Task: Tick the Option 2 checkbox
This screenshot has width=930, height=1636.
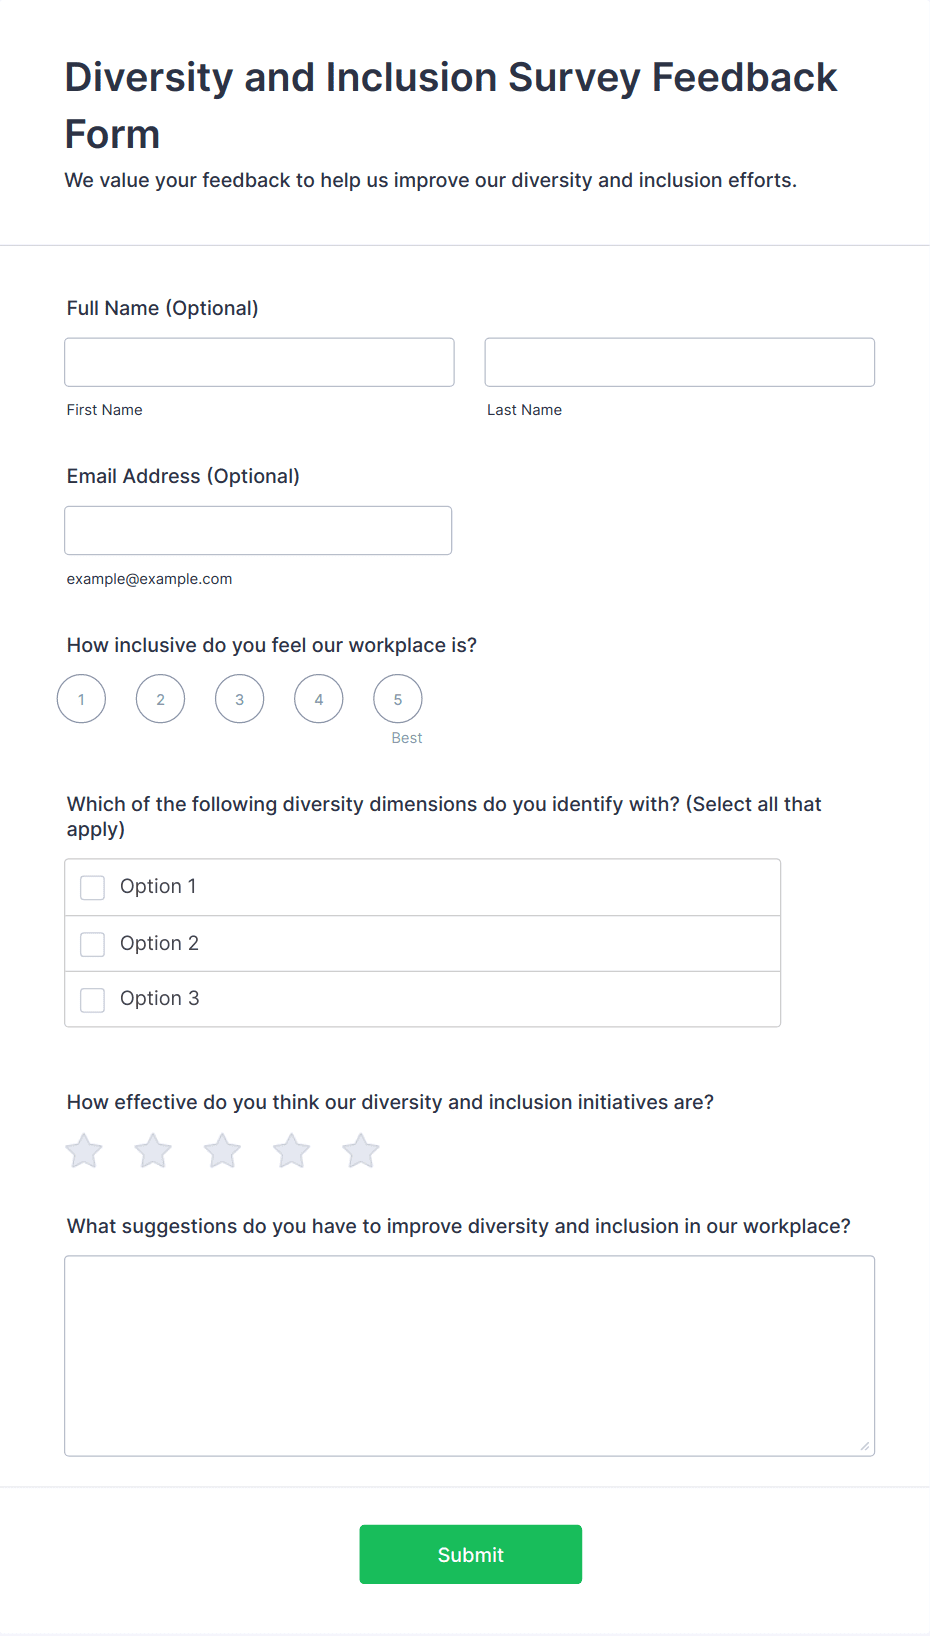Action: 93,944
